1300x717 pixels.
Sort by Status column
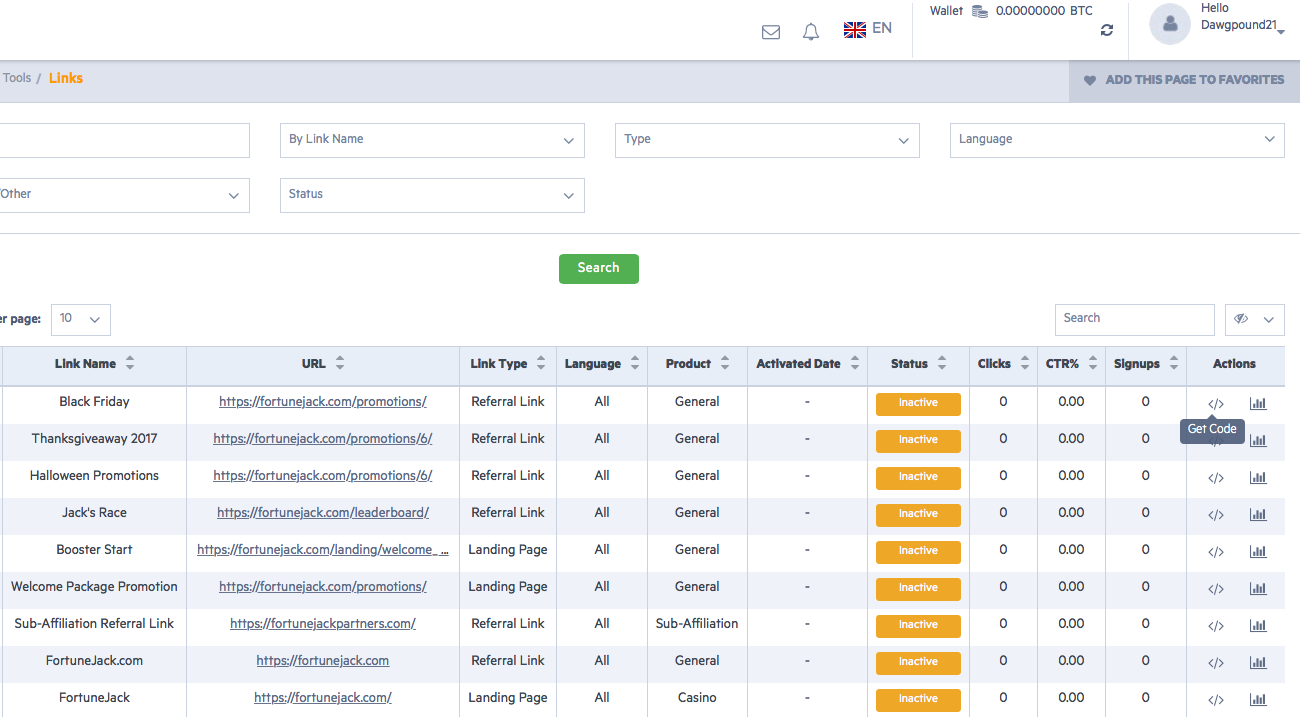tap(942, 364)
